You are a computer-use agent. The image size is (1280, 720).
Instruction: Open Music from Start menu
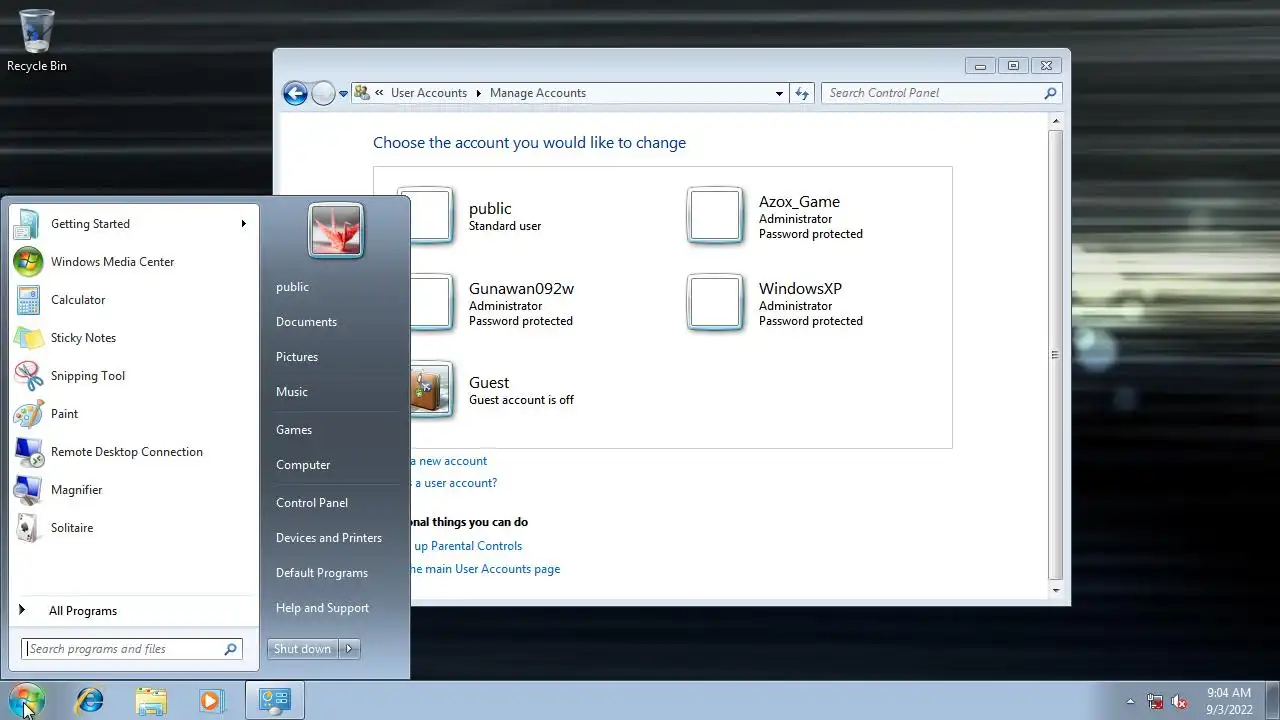coord(292,392)
